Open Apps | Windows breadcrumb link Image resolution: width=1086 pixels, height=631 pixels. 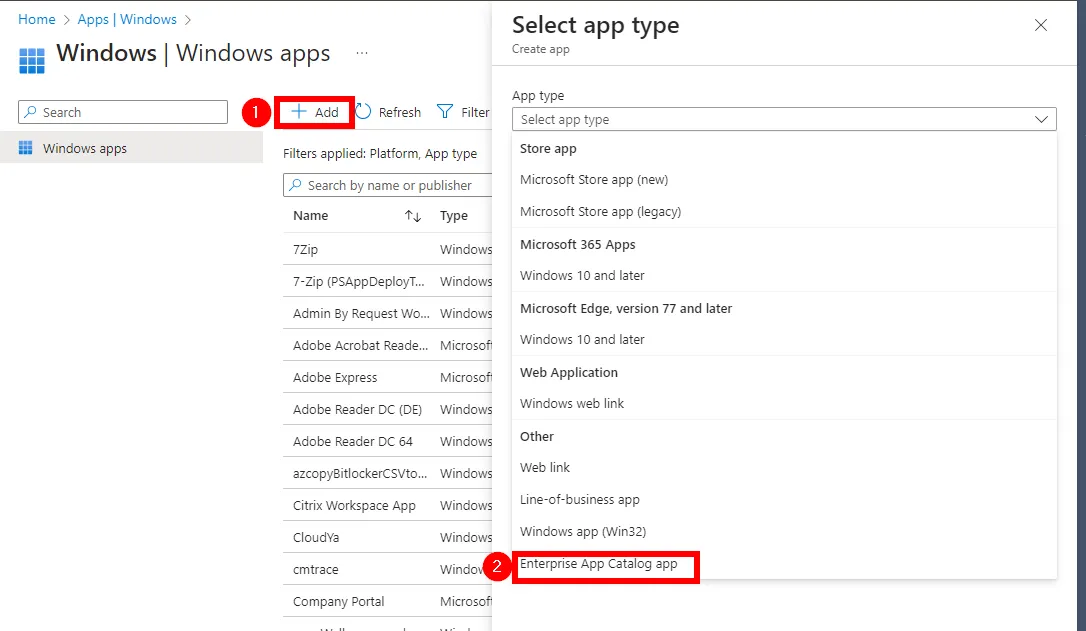pos(127,19)
